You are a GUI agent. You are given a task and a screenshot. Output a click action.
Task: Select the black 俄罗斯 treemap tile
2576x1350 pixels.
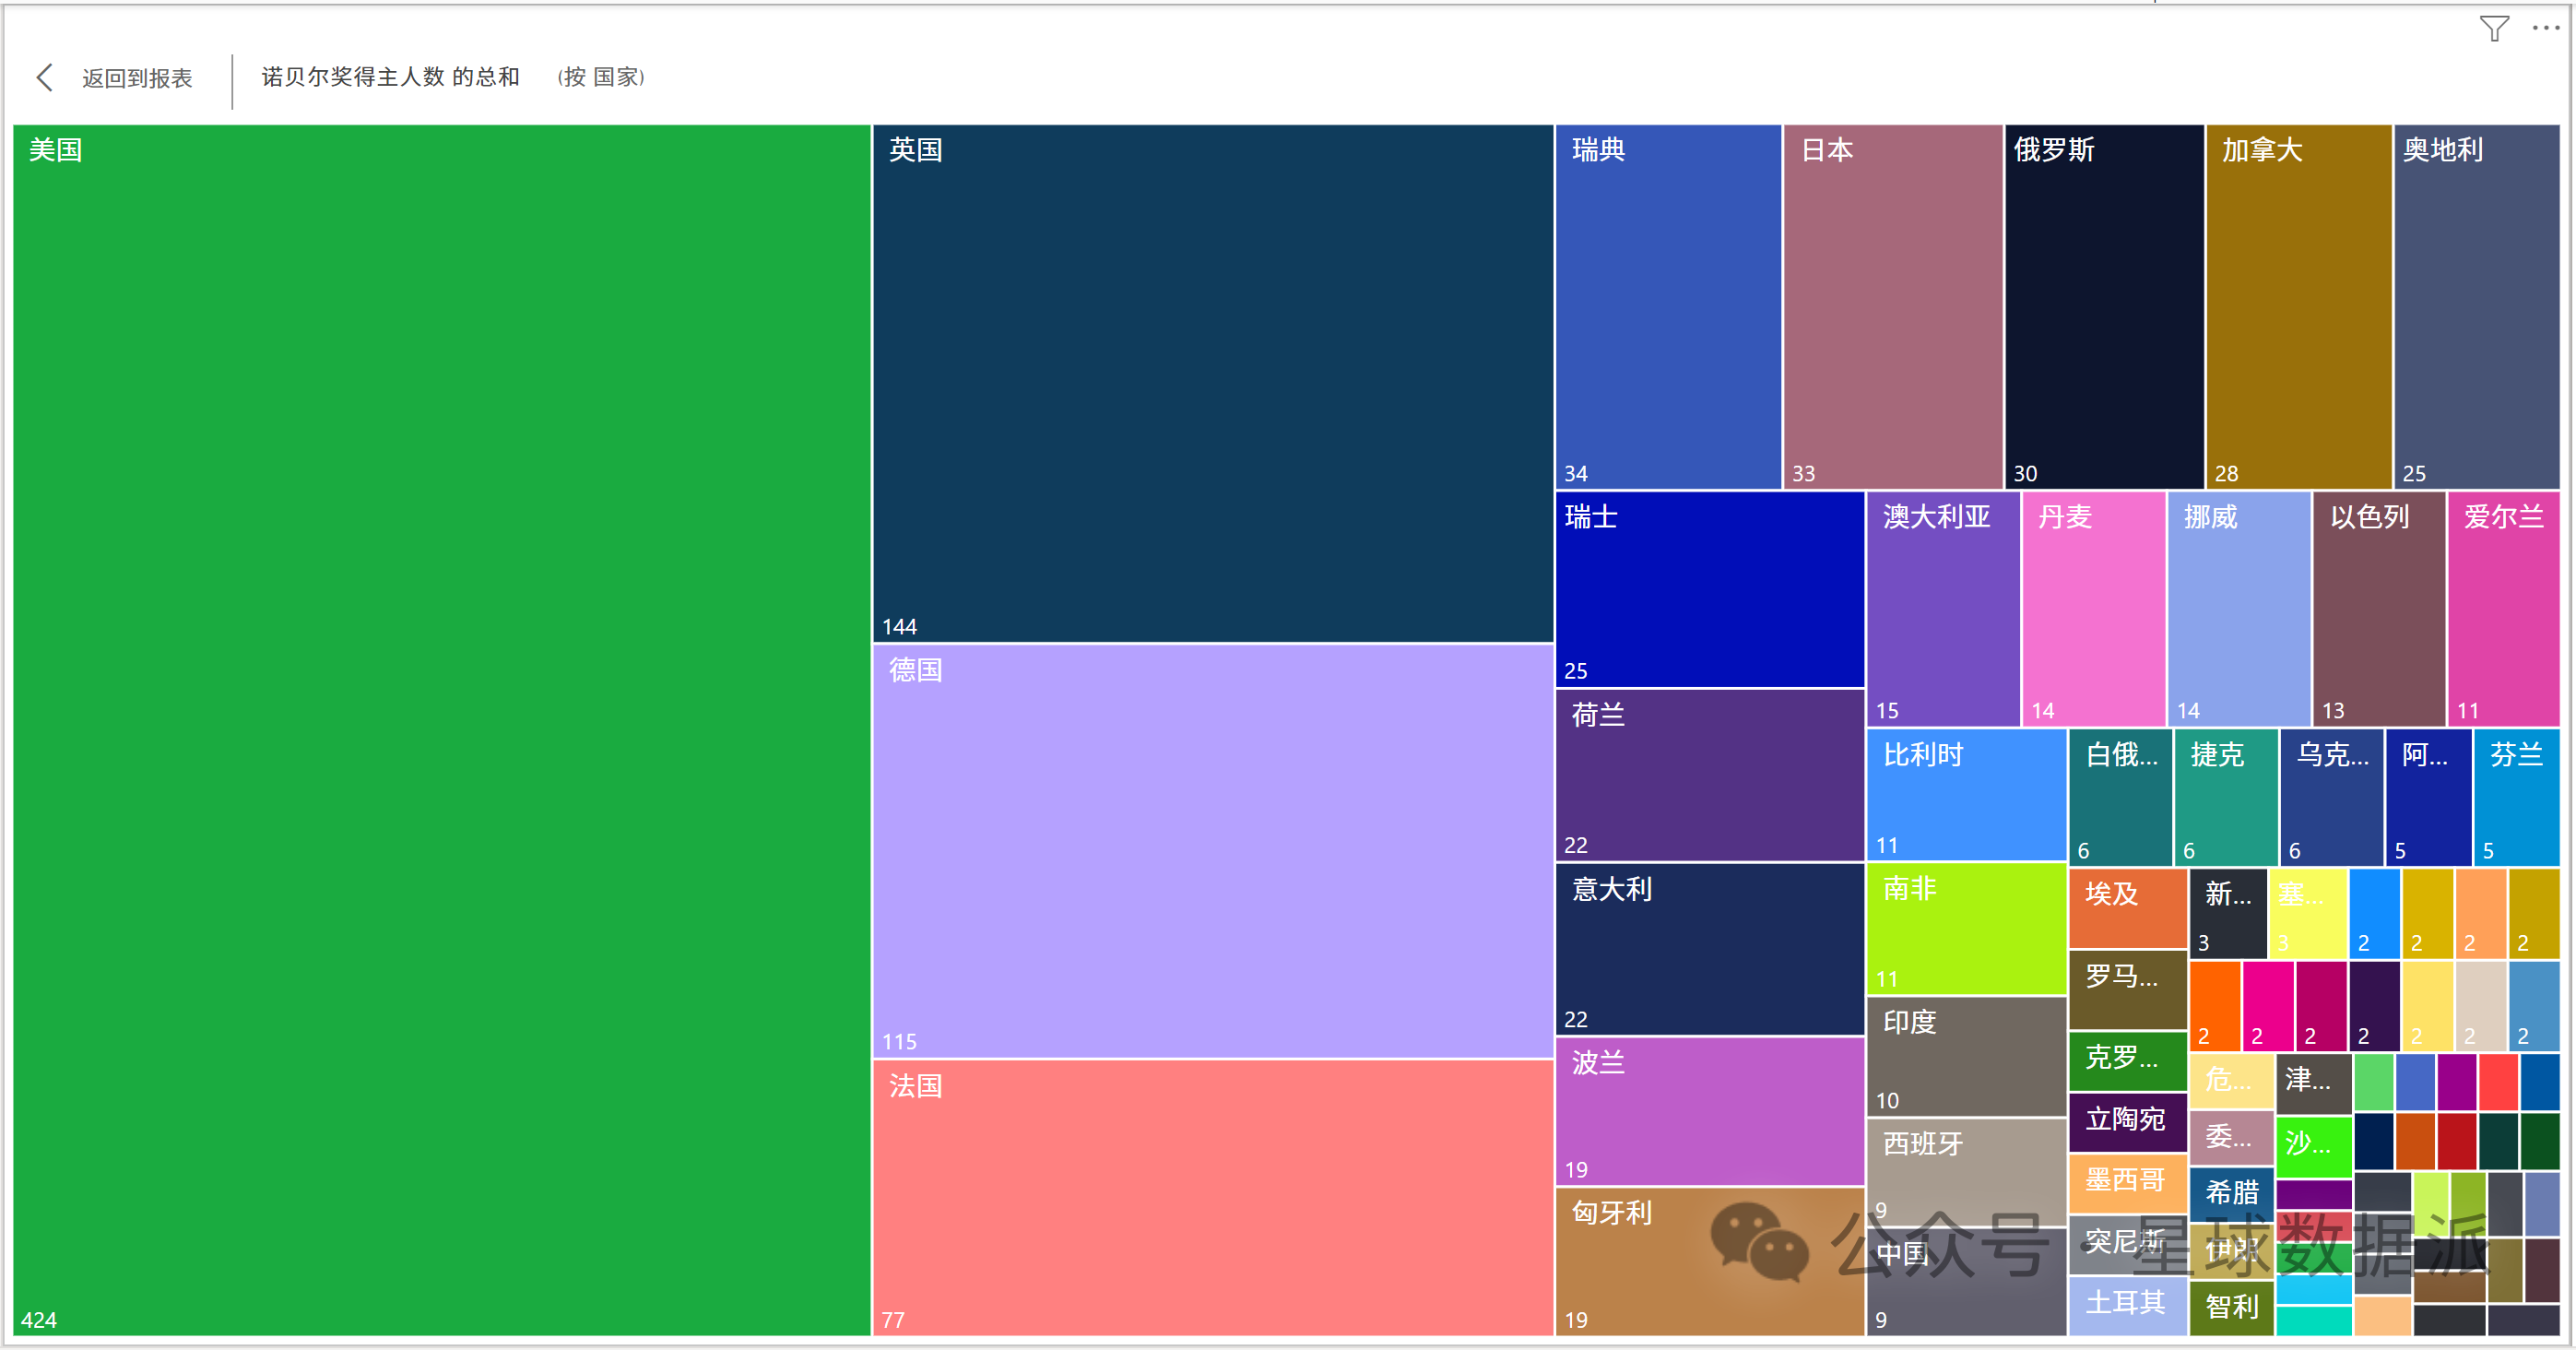tap(2103, 306)
